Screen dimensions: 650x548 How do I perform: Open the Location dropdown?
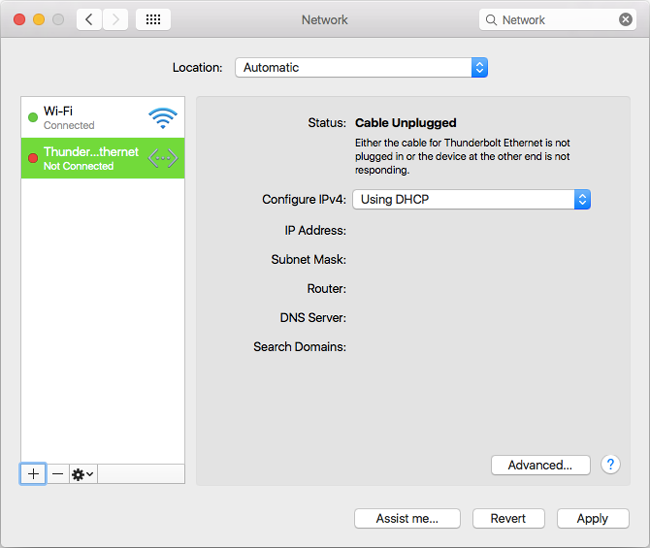[361, 67]
